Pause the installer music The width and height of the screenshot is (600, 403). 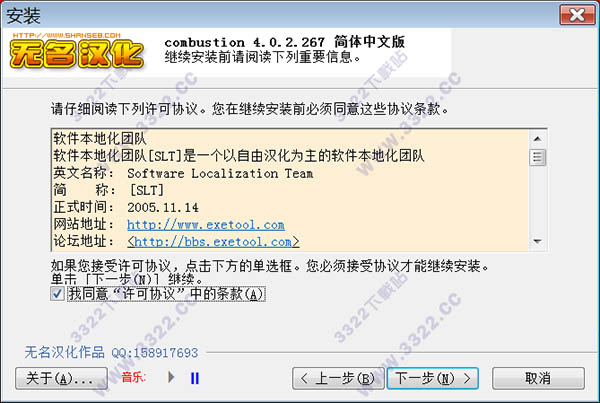(195, 378)
